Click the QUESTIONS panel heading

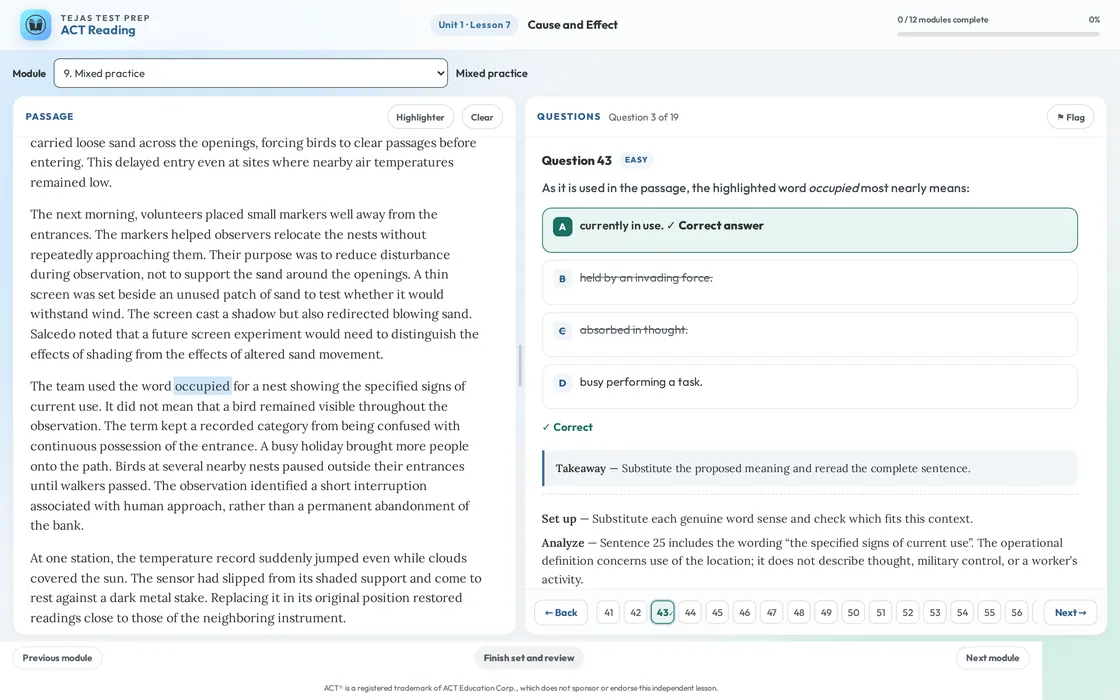[569, 116]
